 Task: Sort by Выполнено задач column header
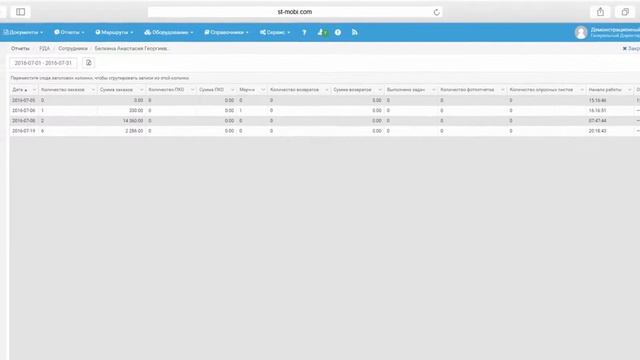tap(406, 90)
